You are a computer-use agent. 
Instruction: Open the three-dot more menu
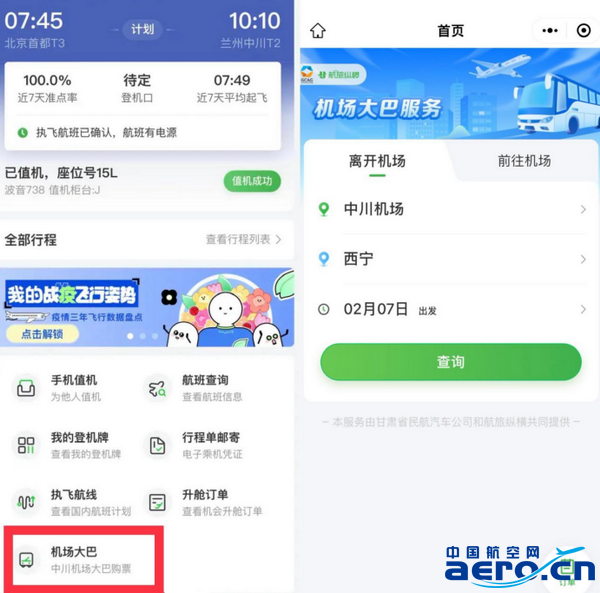pos(550,31)
